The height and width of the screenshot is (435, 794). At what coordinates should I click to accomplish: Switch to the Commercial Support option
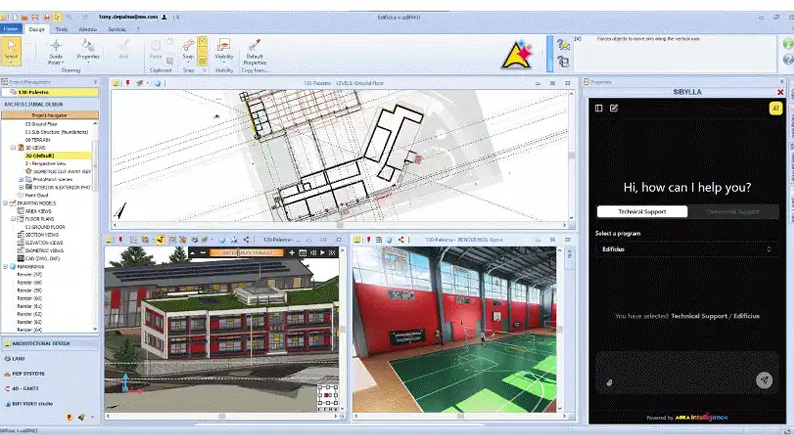[x=731, y=212]
